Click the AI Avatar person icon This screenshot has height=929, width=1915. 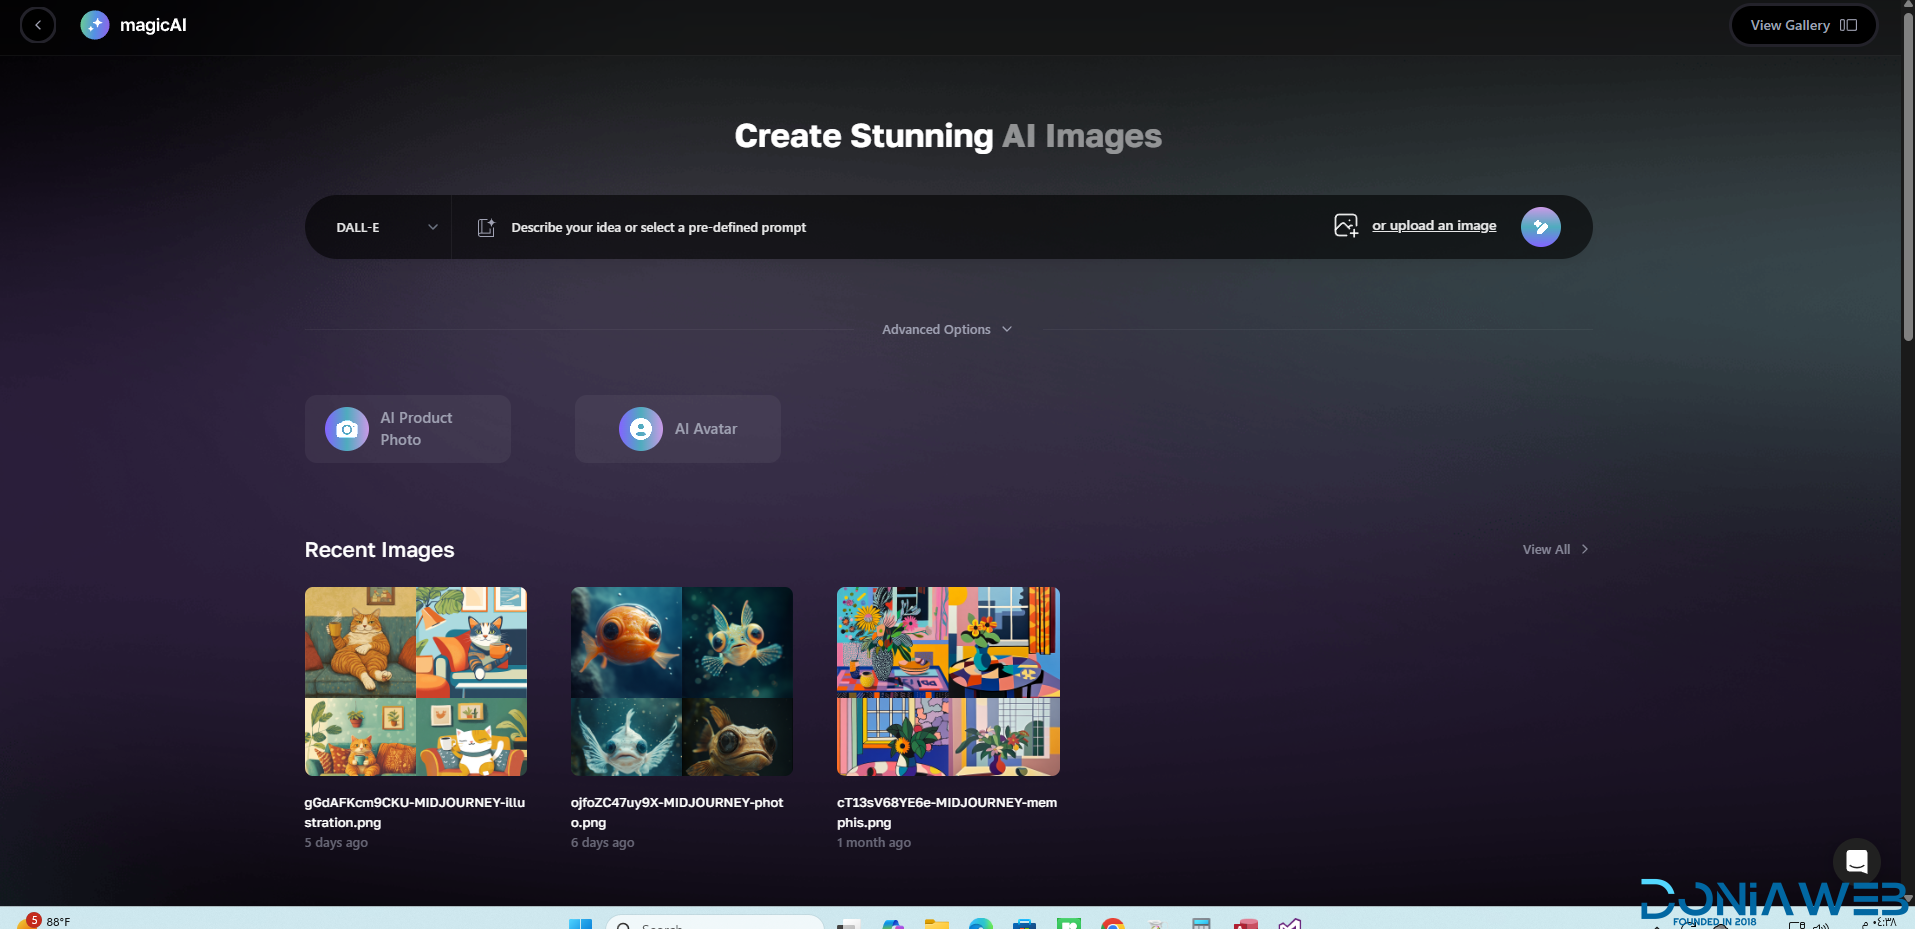641,429
